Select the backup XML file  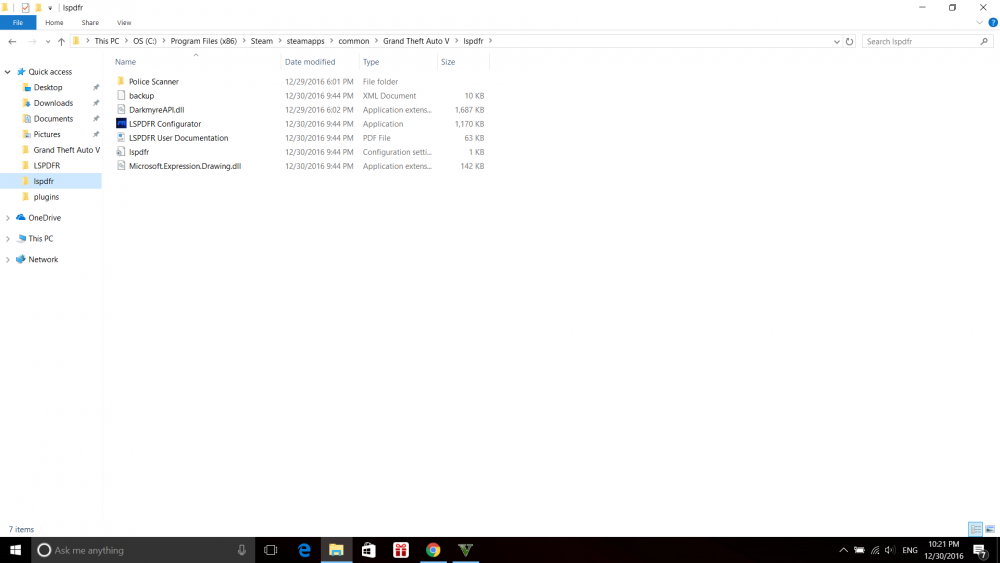coord(142,96)
